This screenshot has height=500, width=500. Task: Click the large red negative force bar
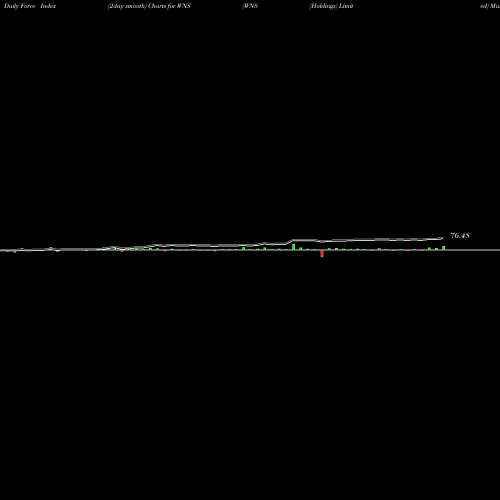(x=322, y=254)
